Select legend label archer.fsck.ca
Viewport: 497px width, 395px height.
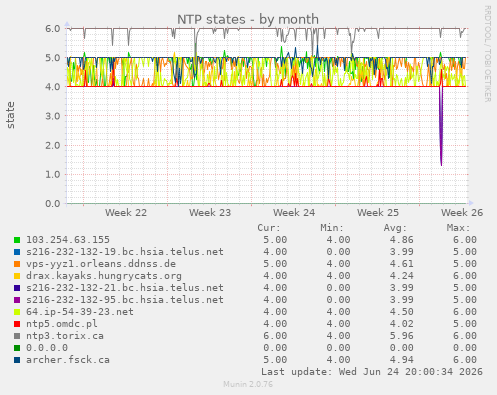[68, 360]
